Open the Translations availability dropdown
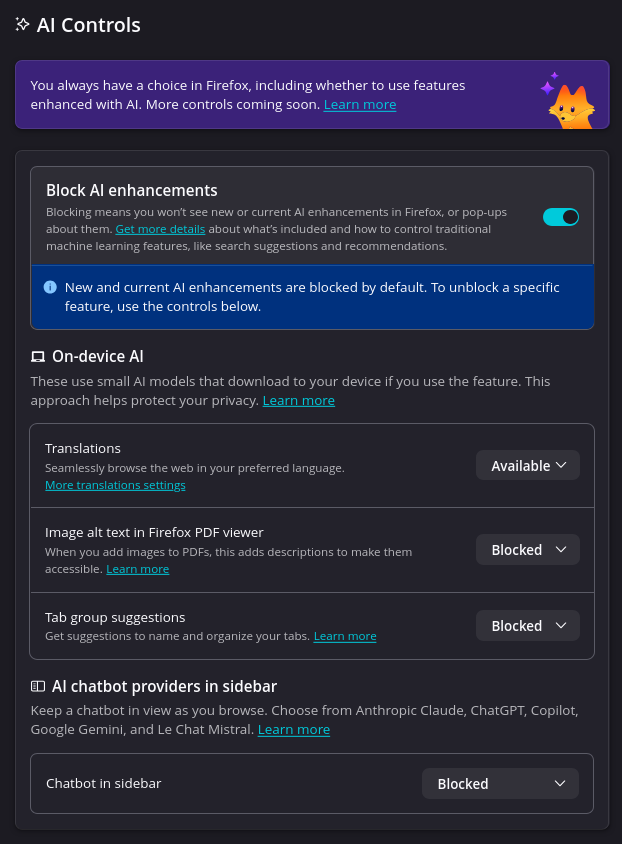 (528, 465)
